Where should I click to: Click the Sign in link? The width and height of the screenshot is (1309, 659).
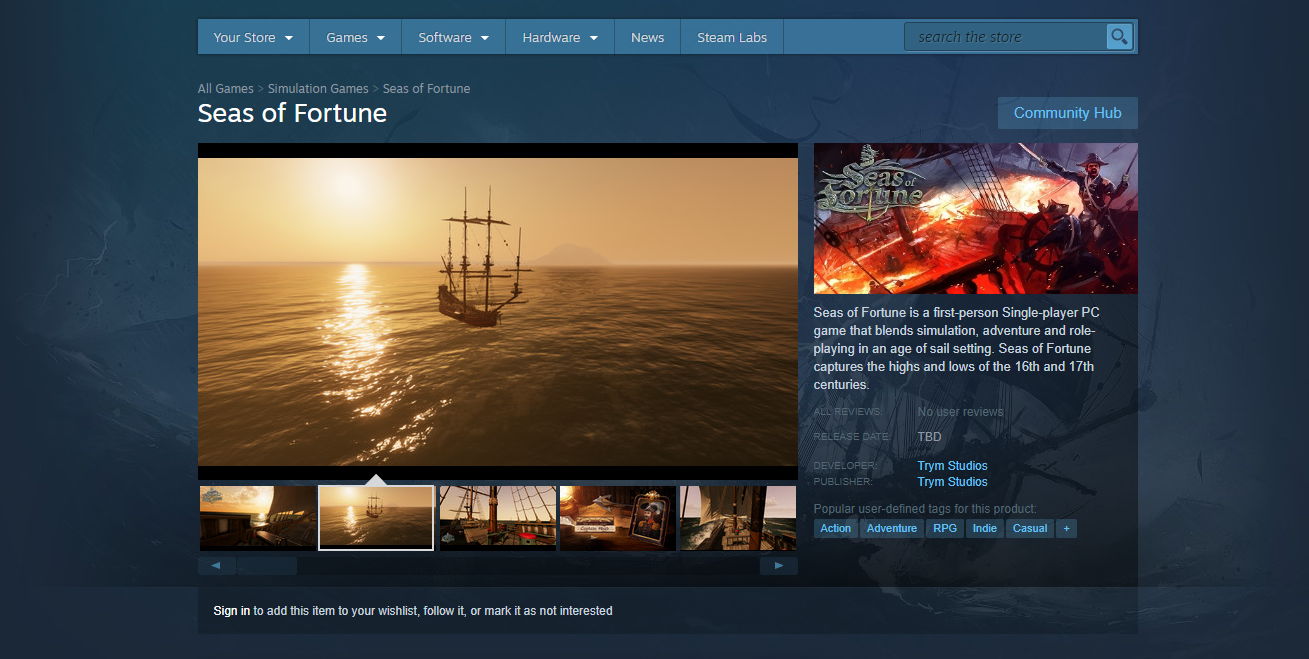click(232, 611)
